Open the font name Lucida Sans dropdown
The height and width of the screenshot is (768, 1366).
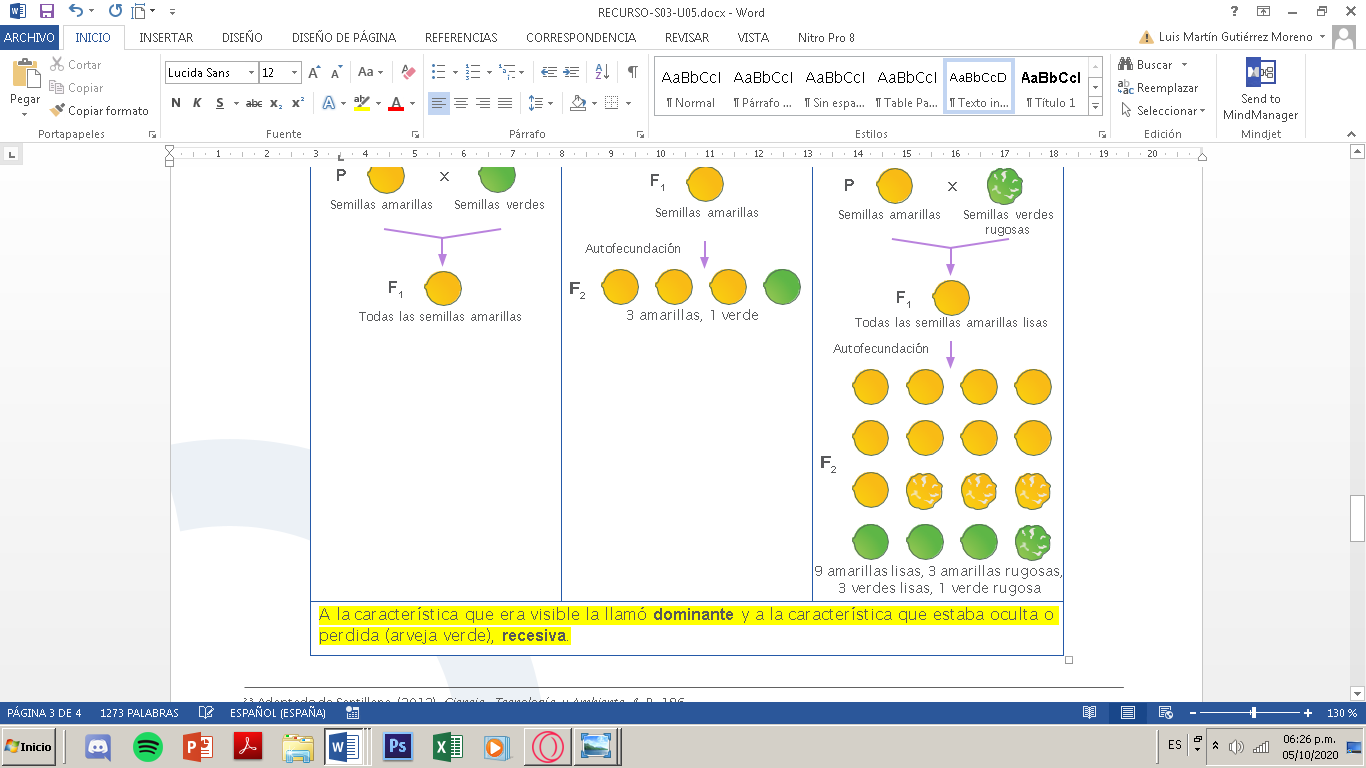click(x=252, y=72)
